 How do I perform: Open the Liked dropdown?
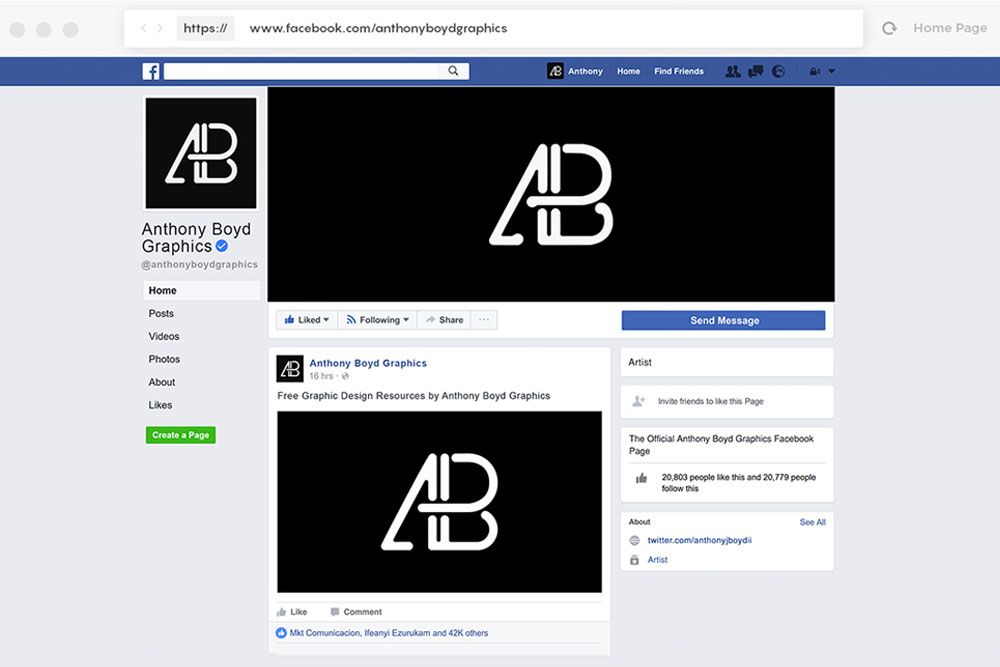pyautogui.click(x=307, y=320)
